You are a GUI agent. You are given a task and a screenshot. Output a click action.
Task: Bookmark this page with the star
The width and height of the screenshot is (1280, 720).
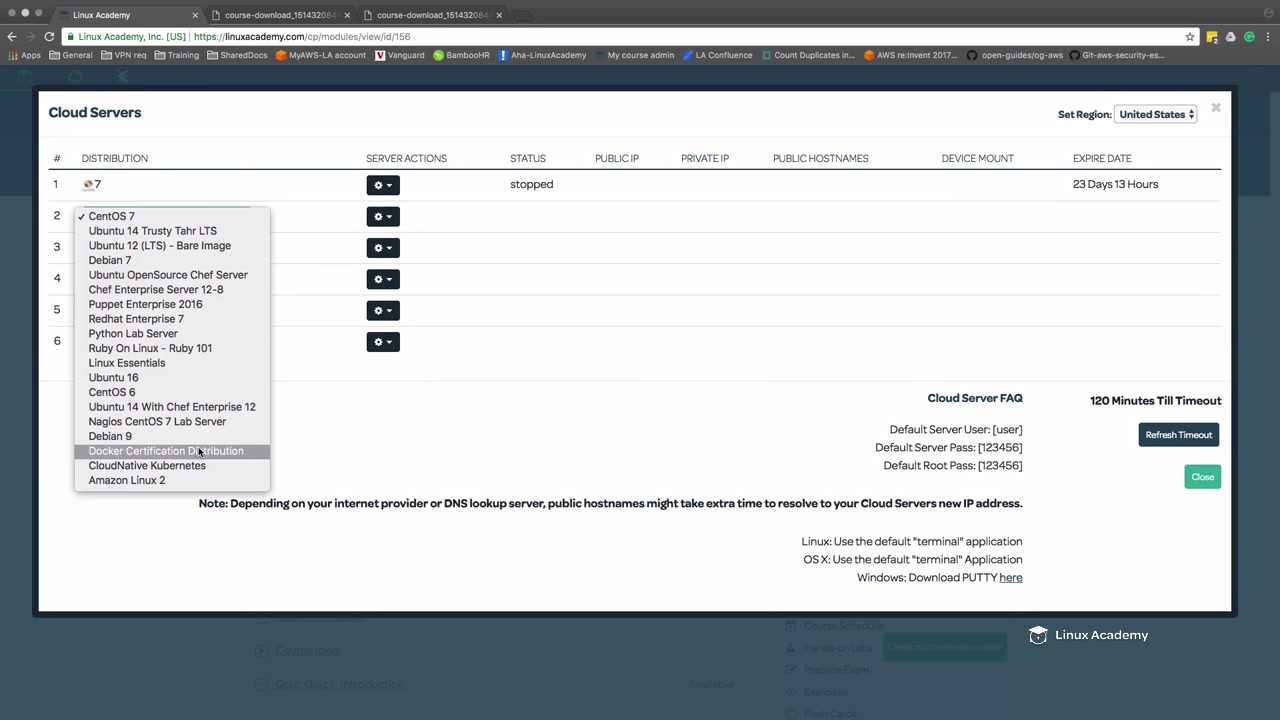point(1189,37)
